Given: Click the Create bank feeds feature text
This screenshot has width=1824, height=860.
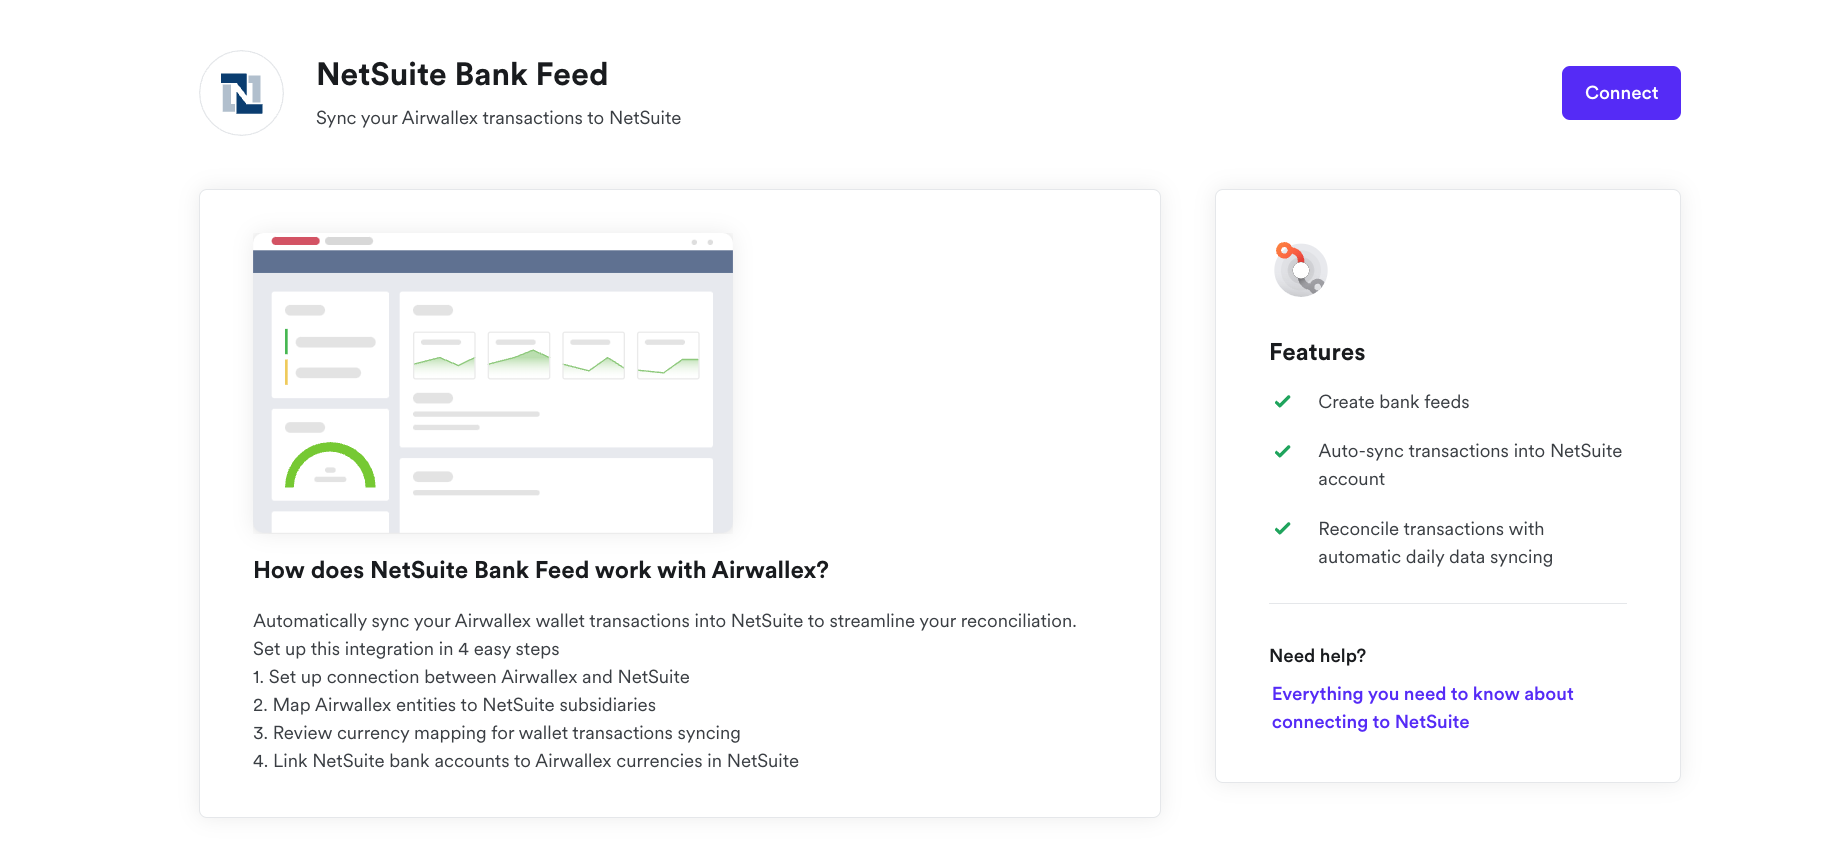Looking at the screenshot, I should tap(1393, 402).
